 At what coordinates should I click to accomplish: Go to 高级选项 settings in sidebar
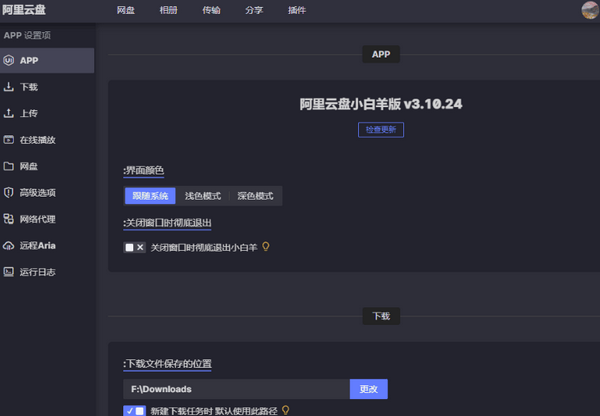coord(47,193)
